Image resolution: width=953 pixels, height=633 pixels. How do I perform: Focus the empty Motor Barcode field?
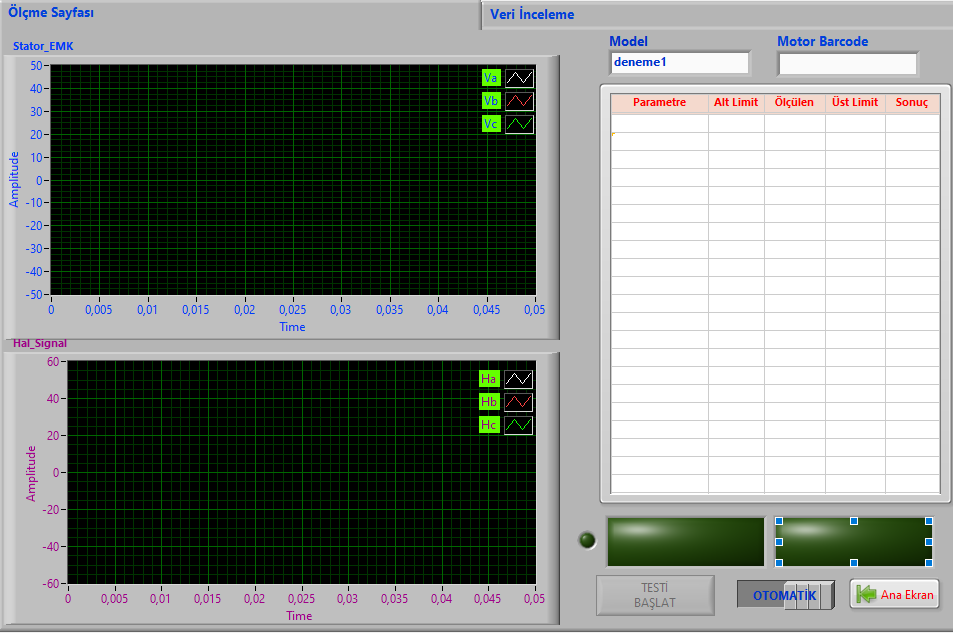tap(847, 63)
